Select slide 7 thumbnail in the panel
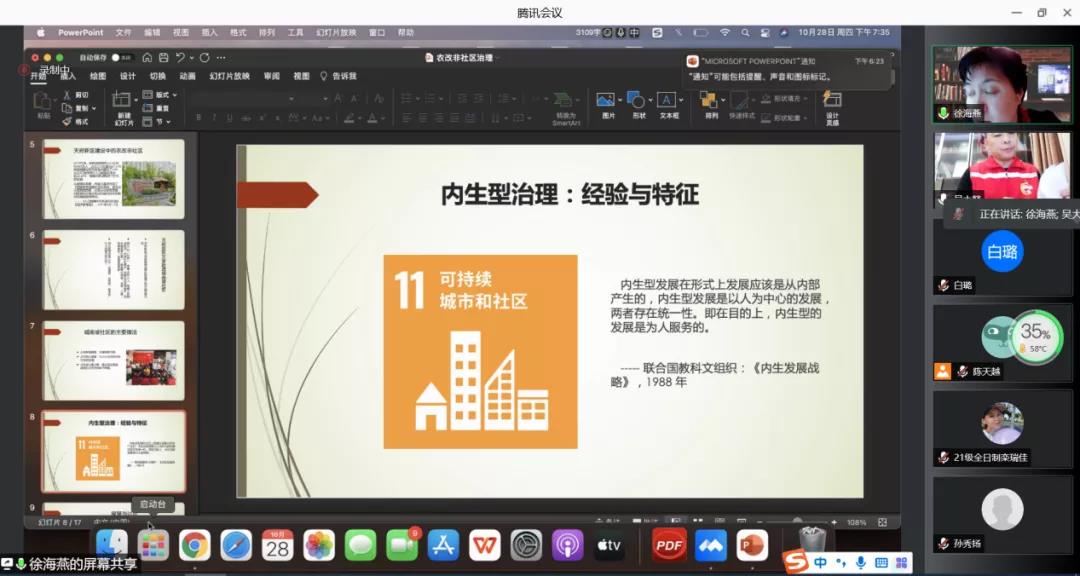This screenshot has height=576, width=1080. pos(114,360)
